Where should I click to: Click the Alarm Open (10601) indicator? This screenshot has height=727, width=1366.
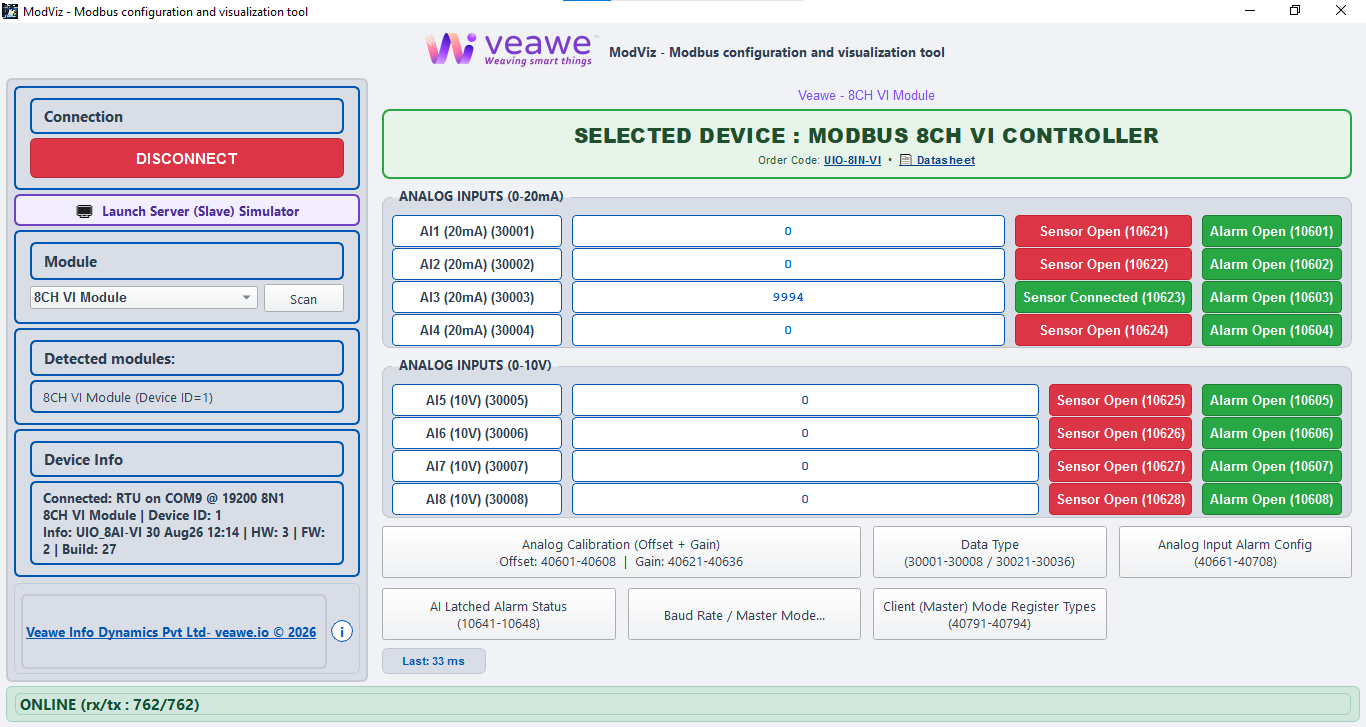(1272, 231)
